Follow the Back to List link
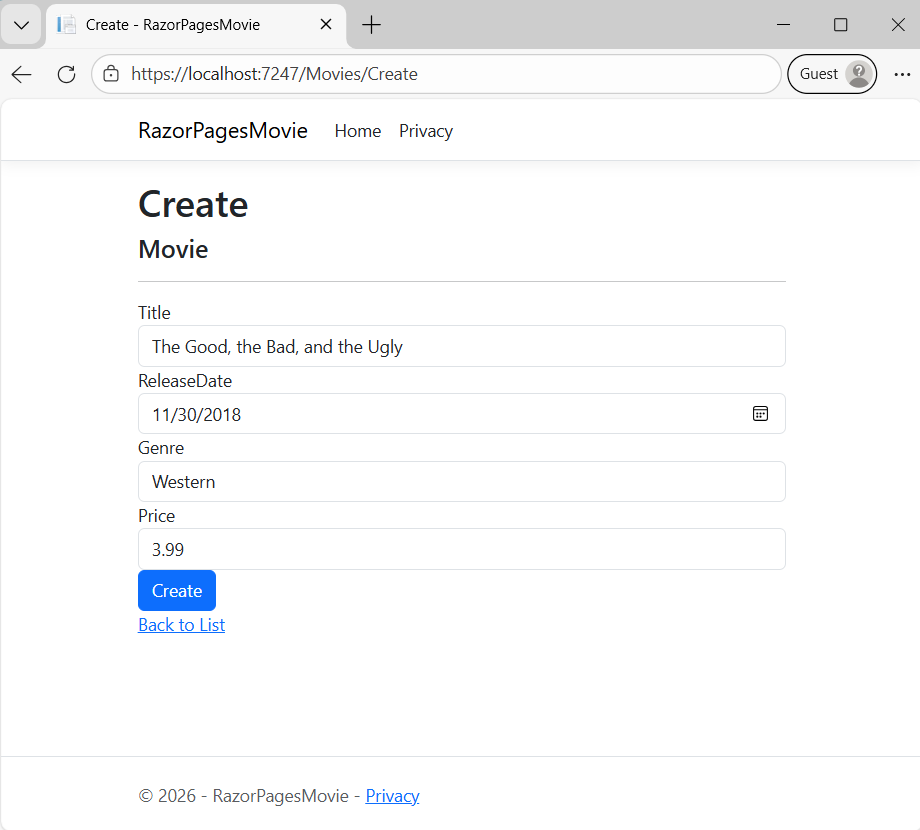Image resolution: width=920 pixels, height=830 pixels. pos(181,624)
